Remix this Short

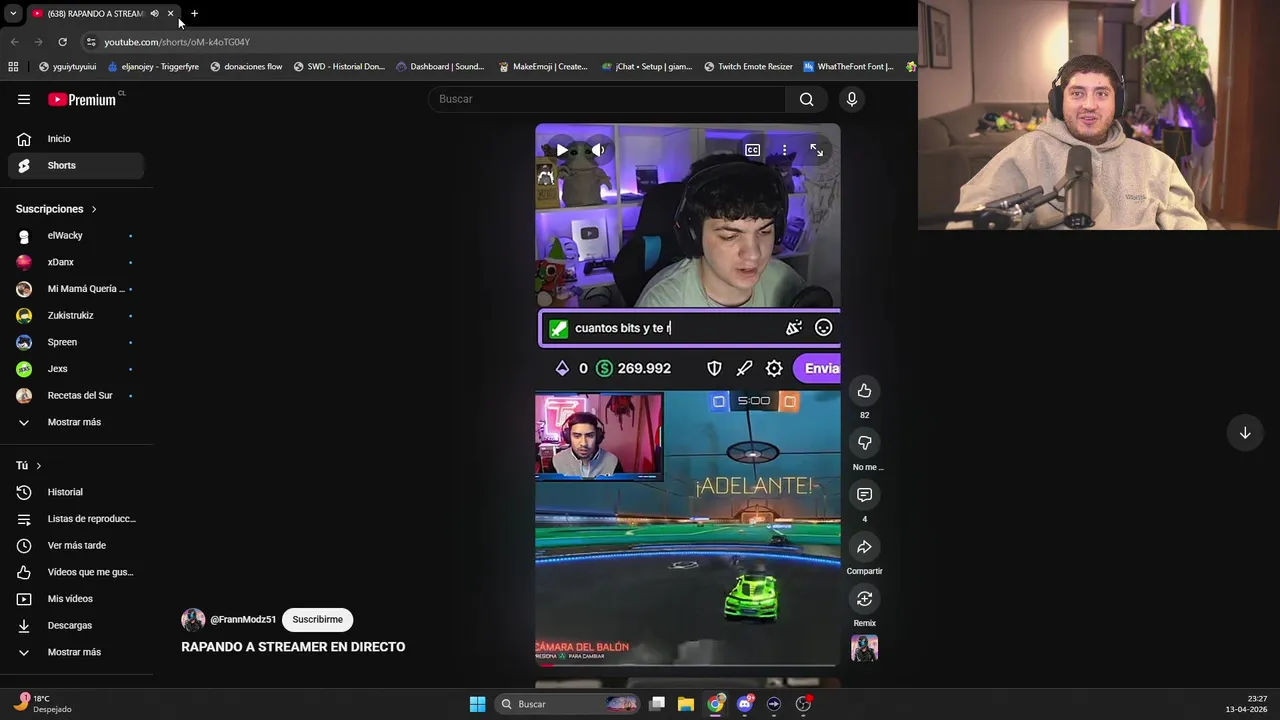864,599
